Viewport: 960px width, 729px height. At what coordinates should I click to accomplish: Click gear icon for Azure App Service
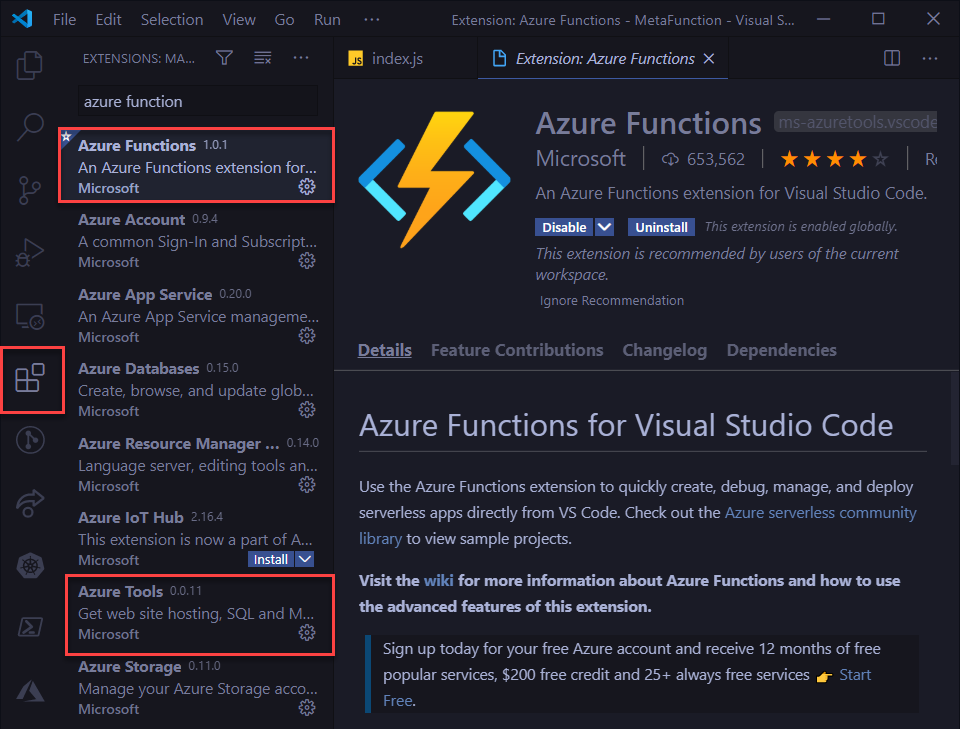[x=307, y=335]
